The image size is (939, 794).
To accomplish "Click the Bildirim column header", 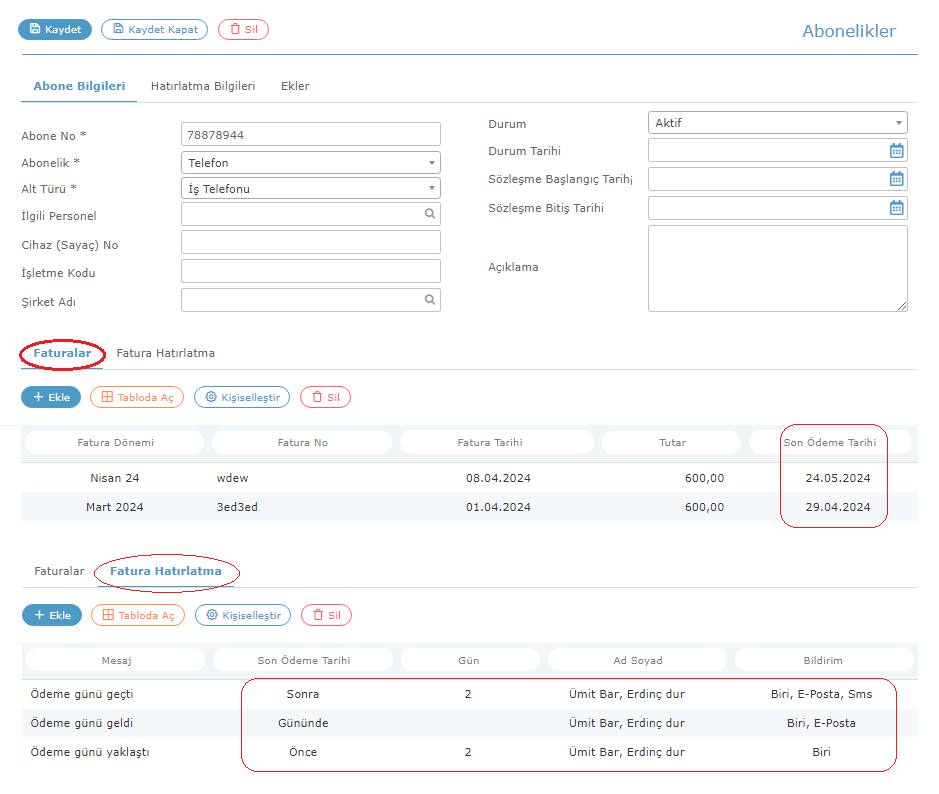I will pyautogui.click(x=823, y=660).
